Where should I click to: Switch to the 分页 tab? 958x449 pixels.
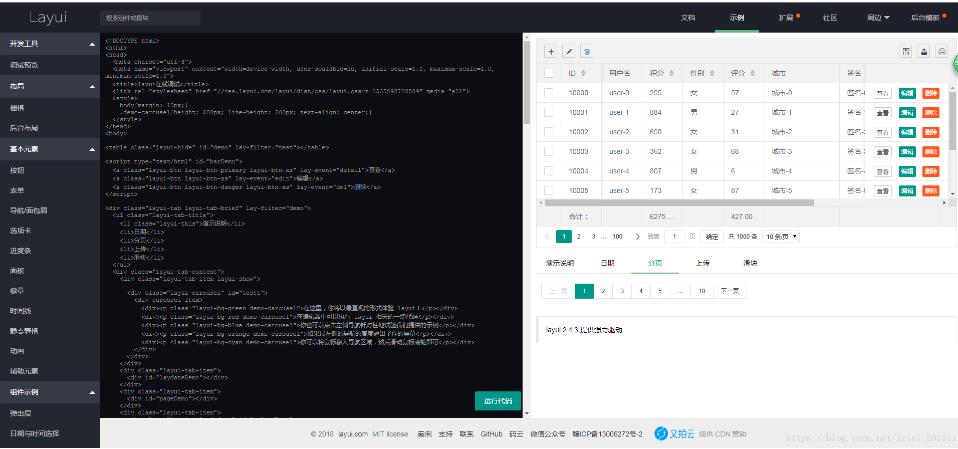pyautogui.click(x=655, y=263)
